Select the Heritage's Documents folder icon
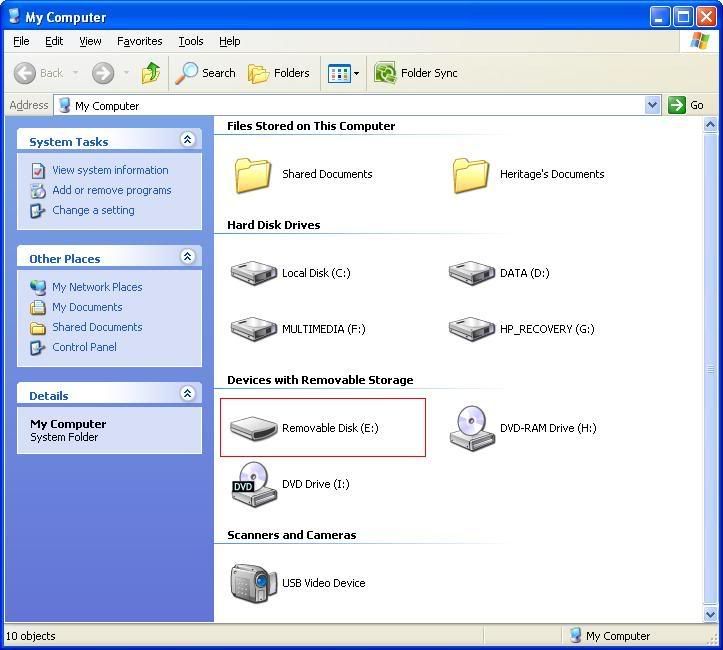 [x=470, y=175]
